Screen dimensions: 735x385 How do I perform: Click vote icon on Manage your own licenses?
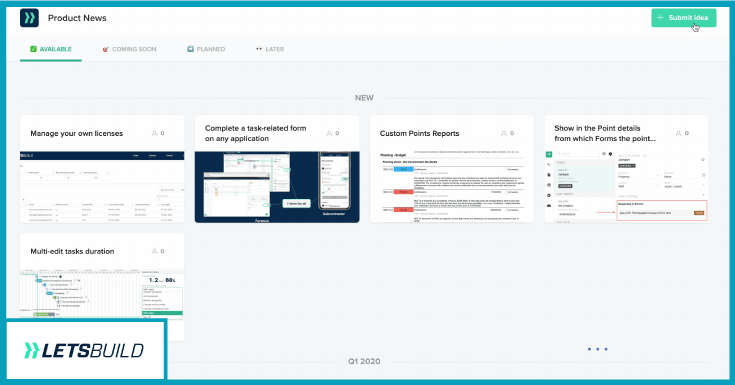click(x=155, y=133)
